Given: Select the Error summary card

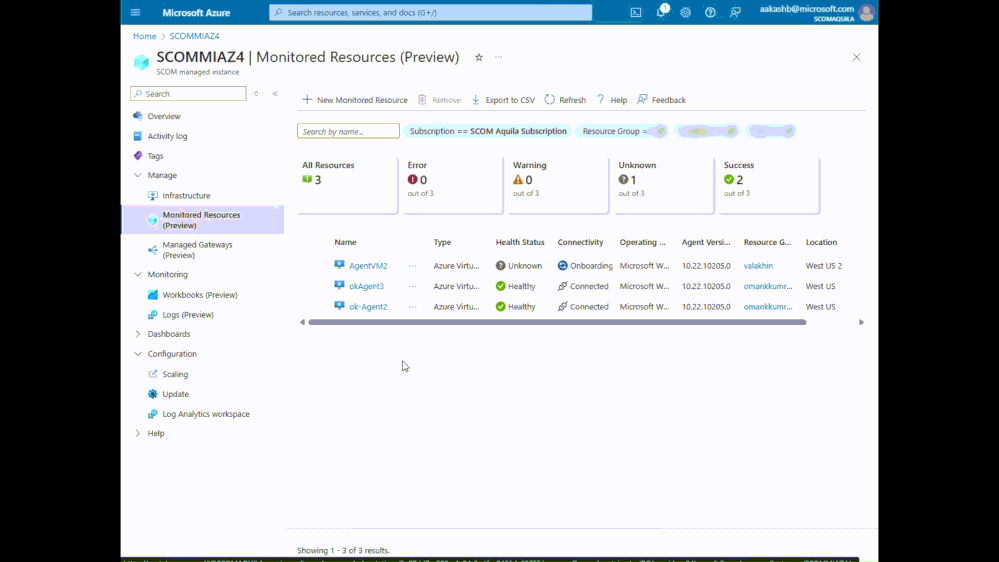Looking at the screenshot, I should (453, 185).
